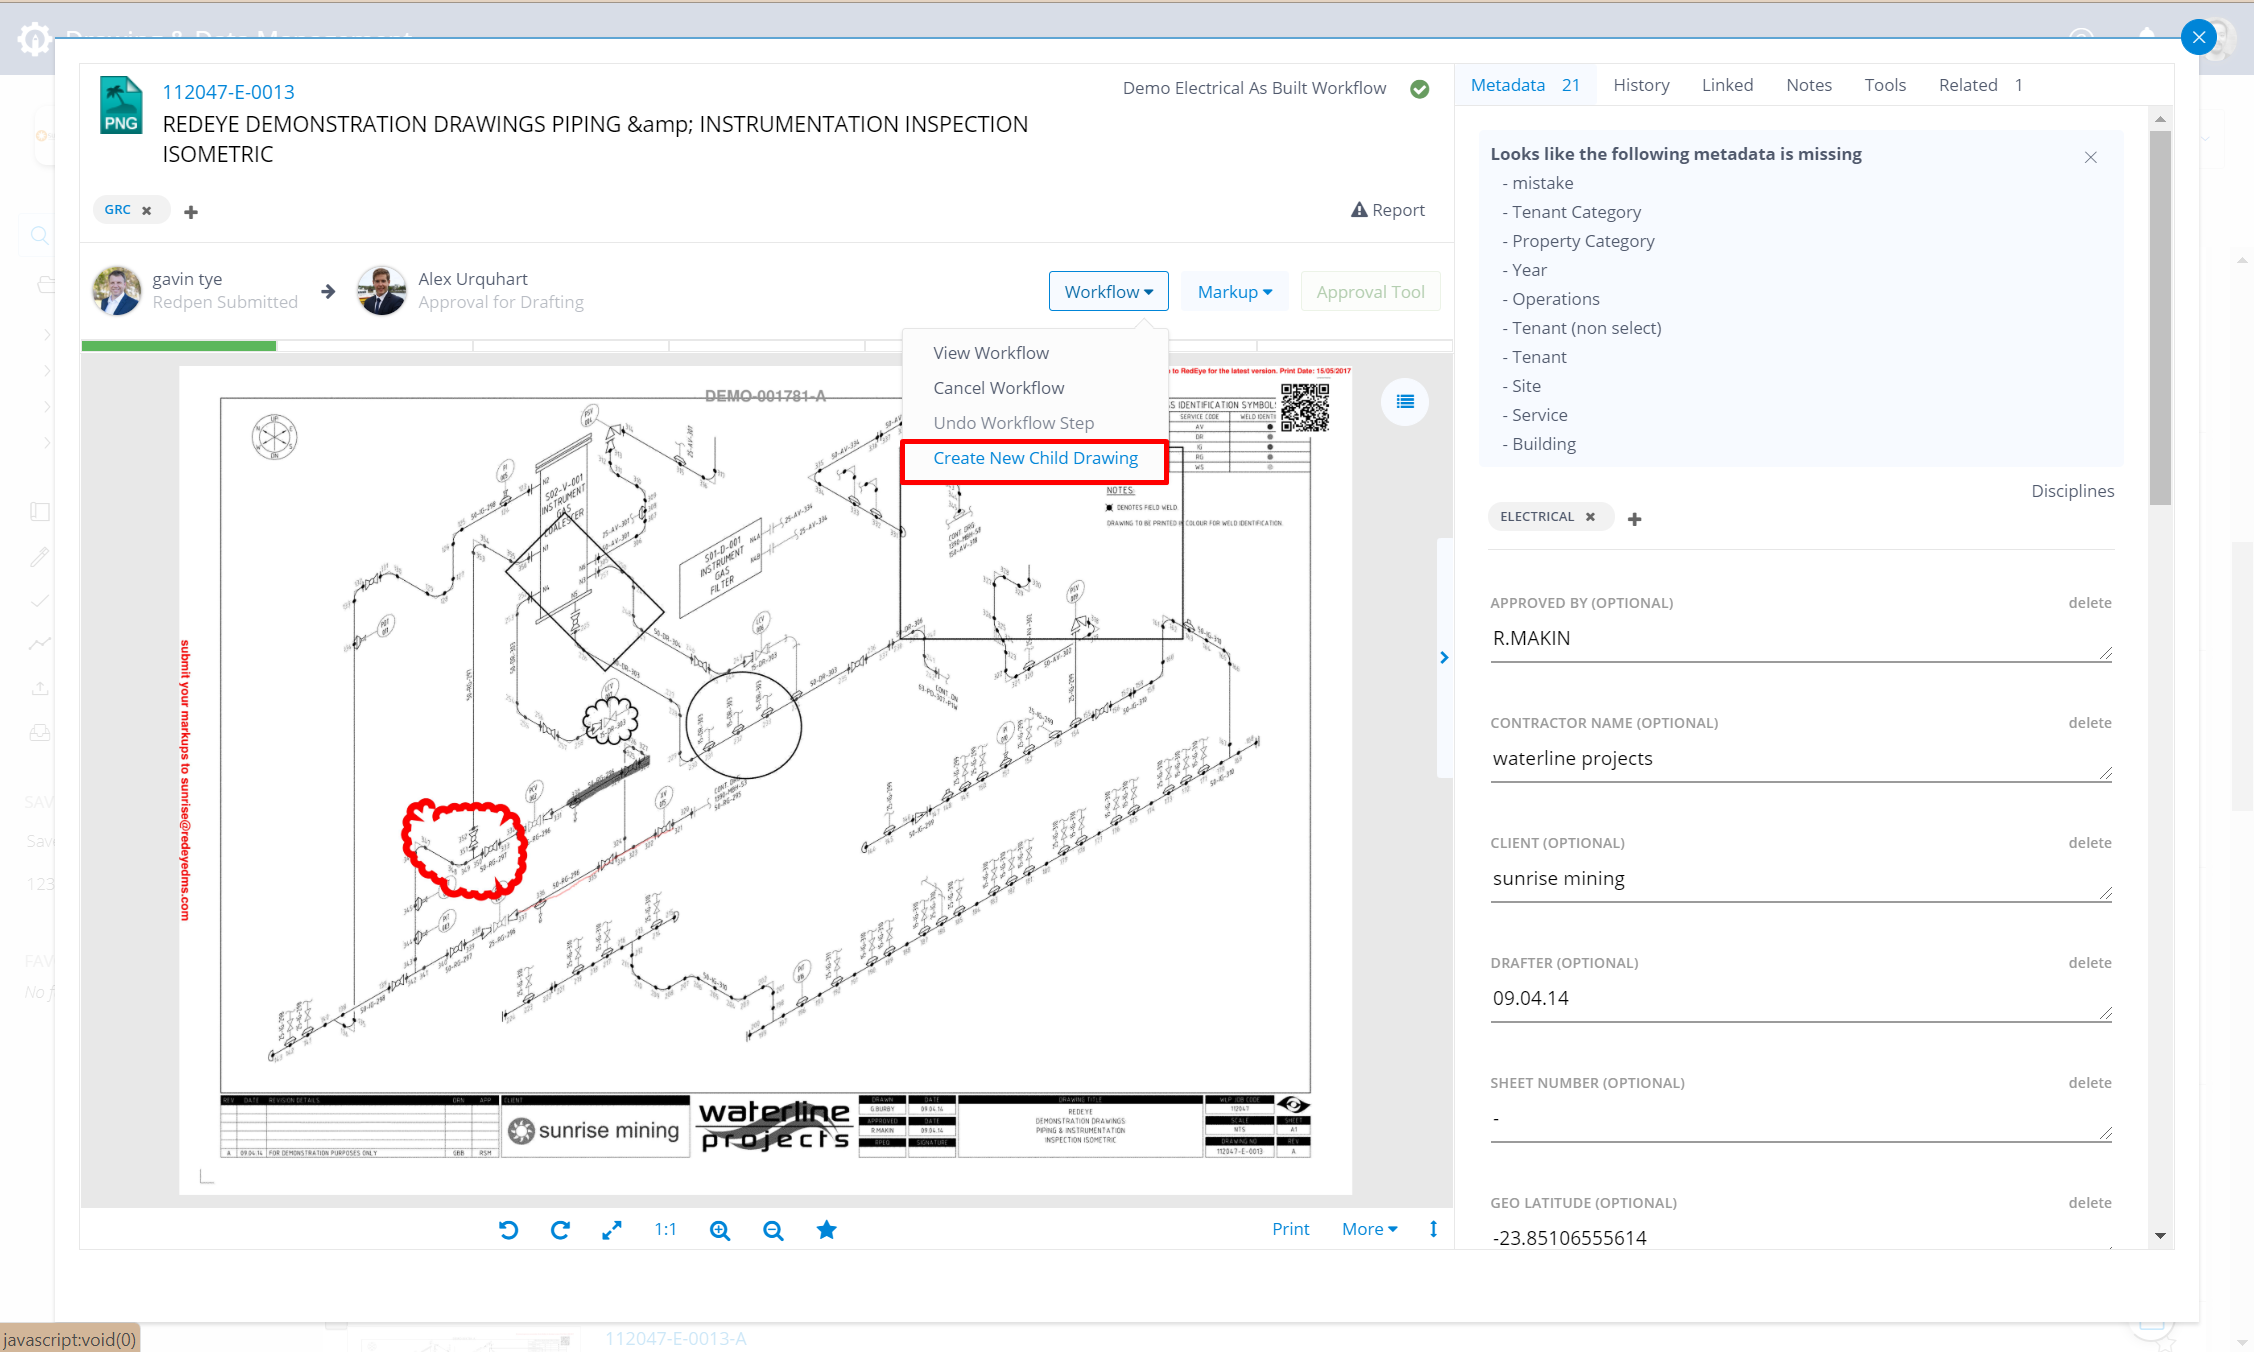Screen dimensions: 2254x1352
Task: Open the Markup dropdown
Action: [1234, 291]
